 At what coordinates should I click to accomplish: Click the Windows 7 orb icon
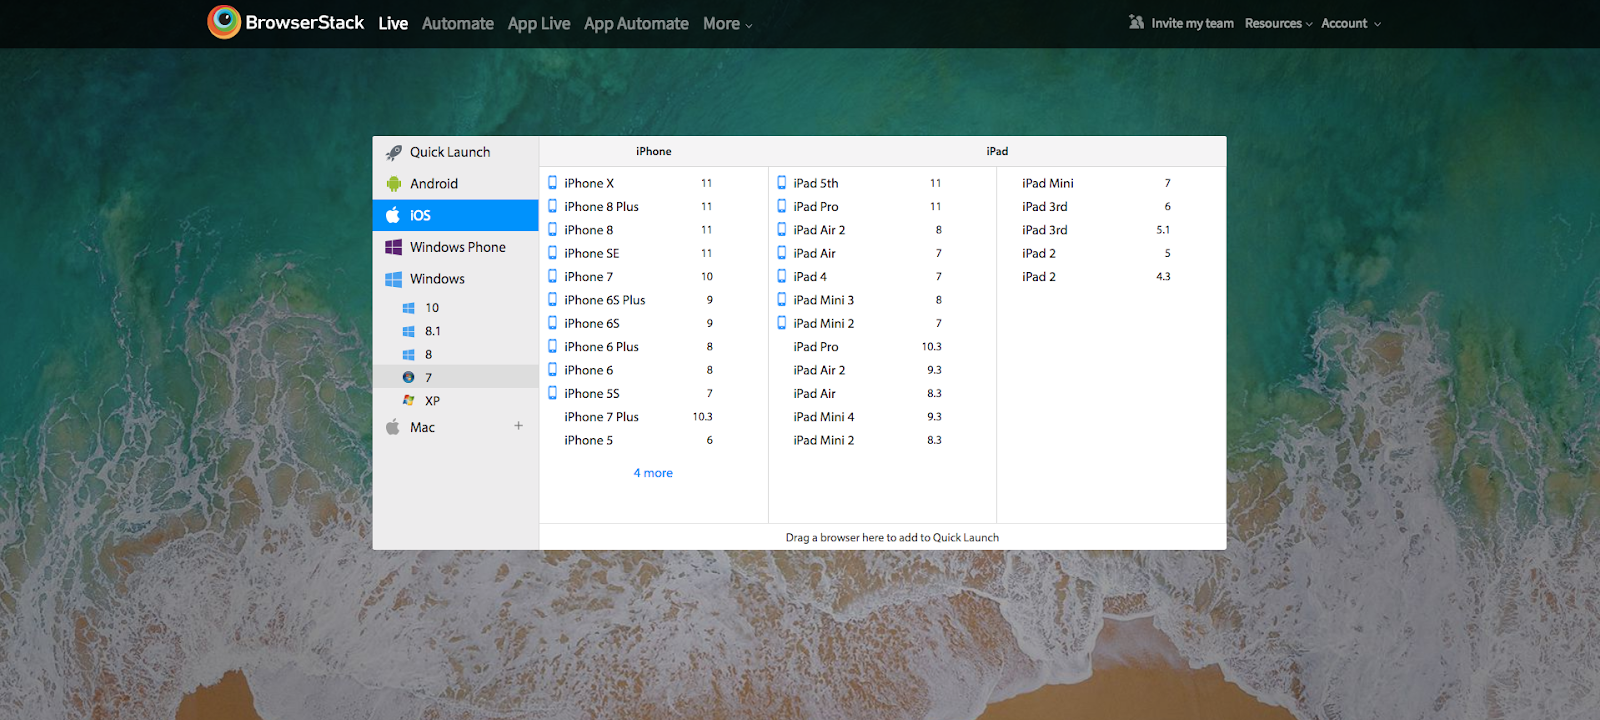coord(408,378)
